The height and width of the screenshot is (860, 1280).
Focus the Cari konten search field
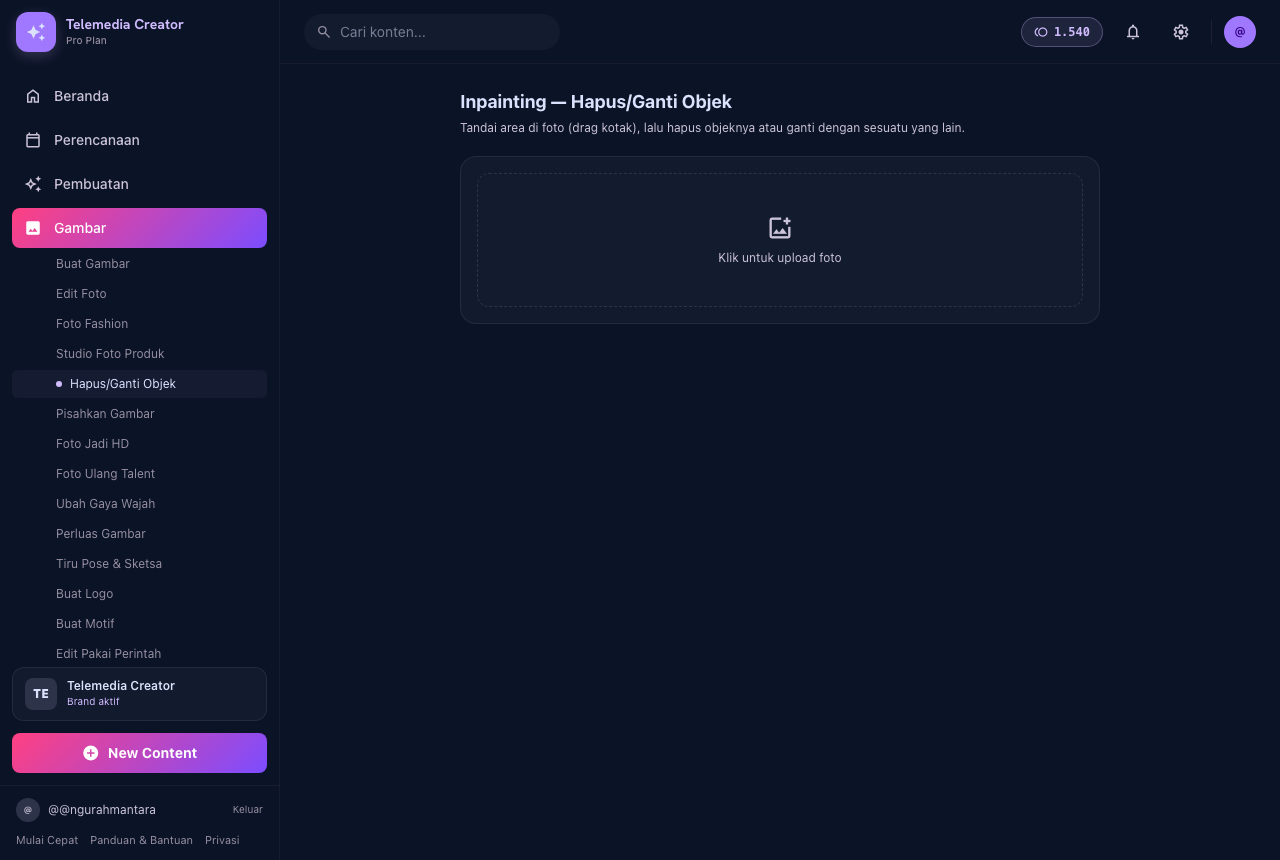[x=432, y=32]
